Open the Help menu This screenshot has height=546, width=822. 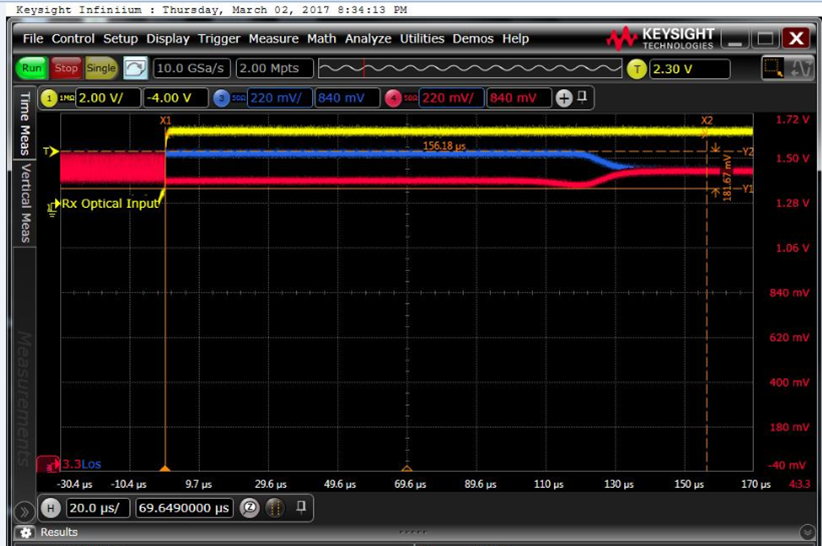515,39
